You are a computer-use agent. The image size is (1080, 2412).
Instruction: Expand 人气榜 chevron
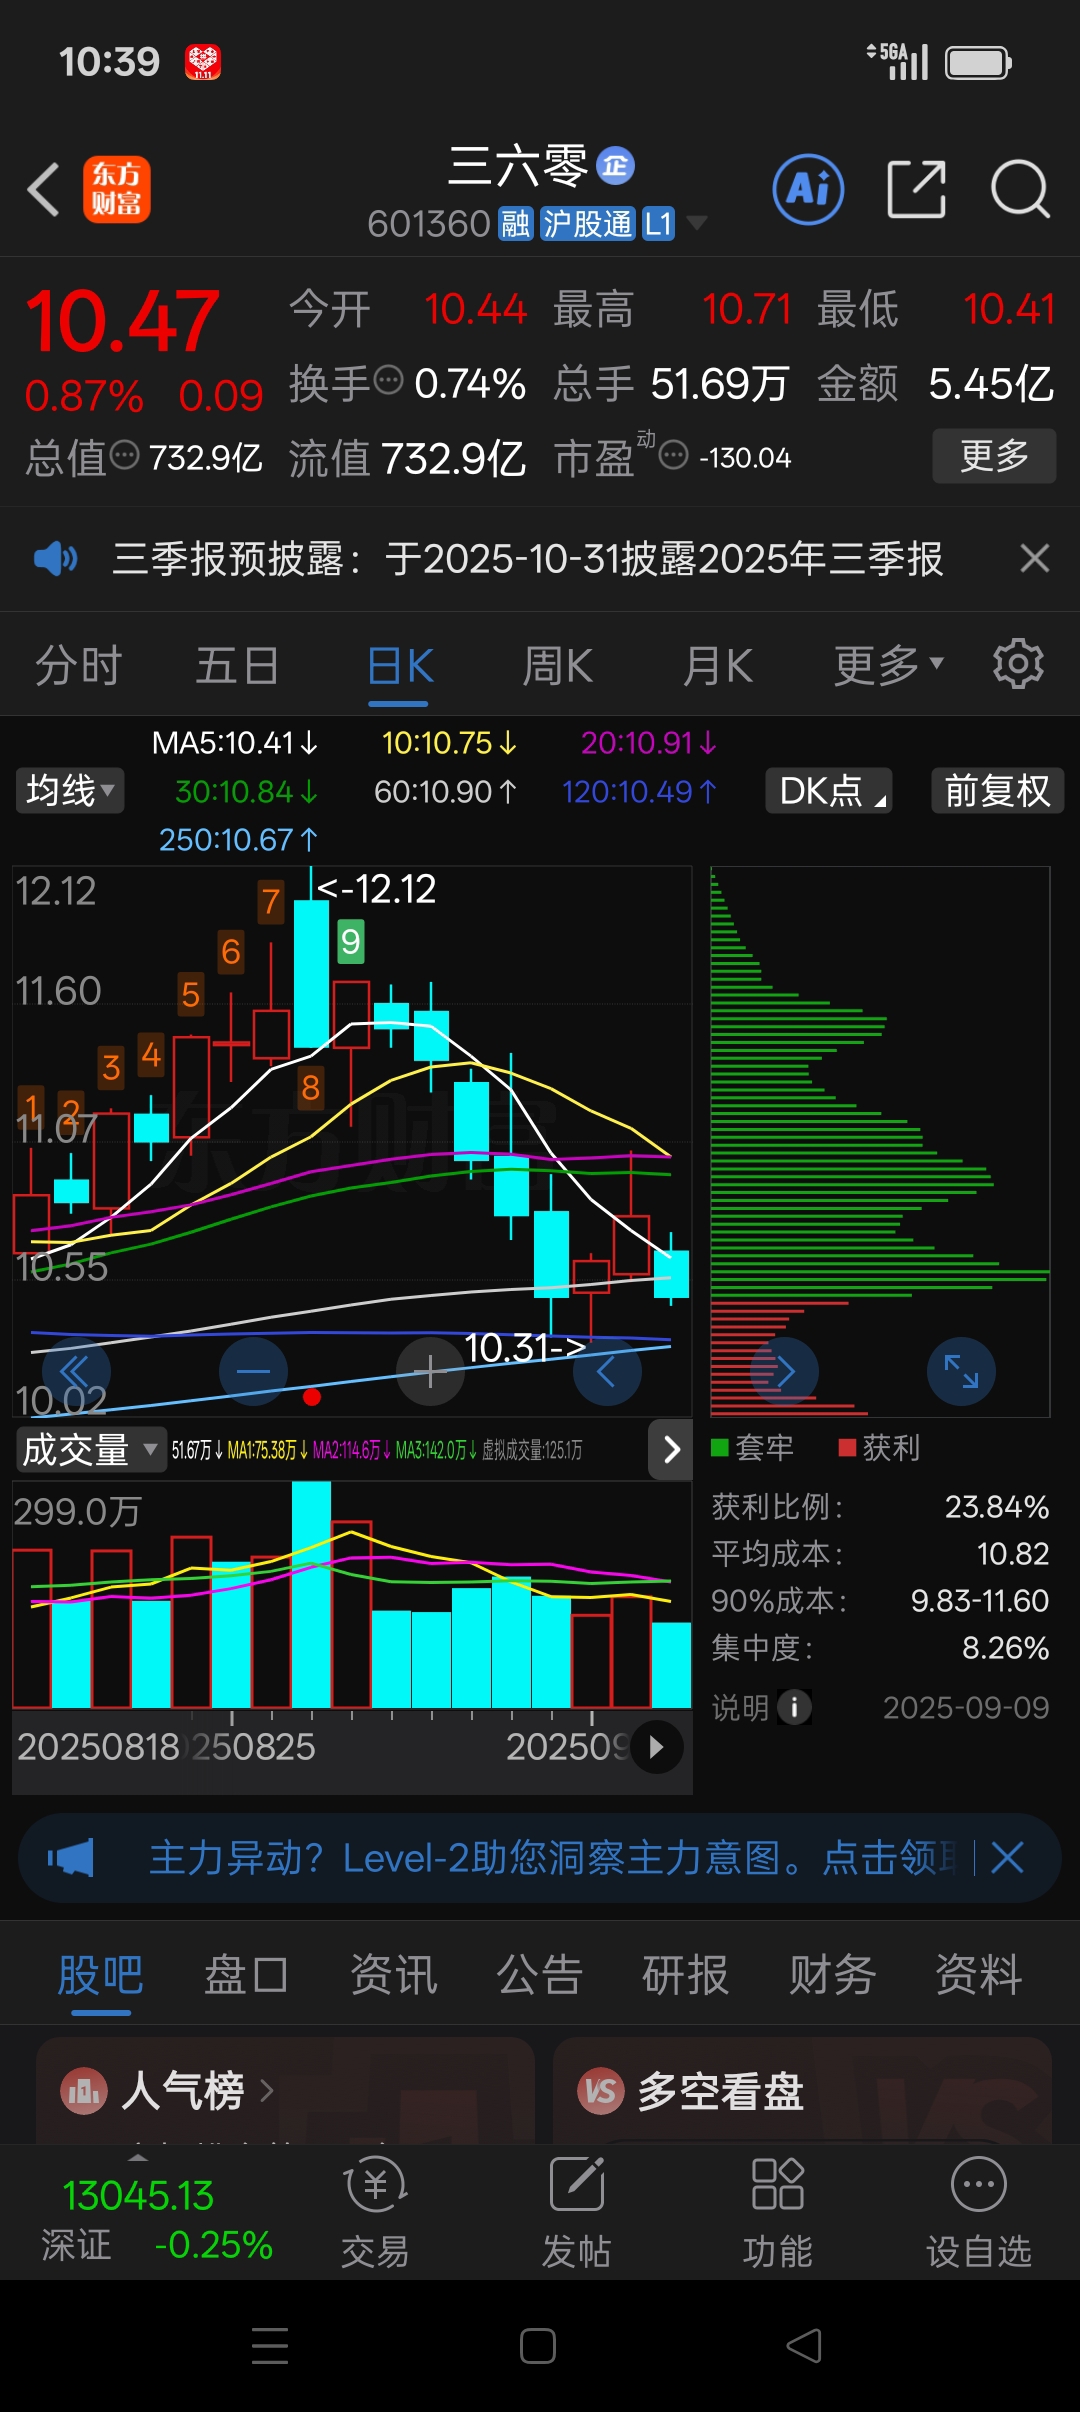point(266,2091)
